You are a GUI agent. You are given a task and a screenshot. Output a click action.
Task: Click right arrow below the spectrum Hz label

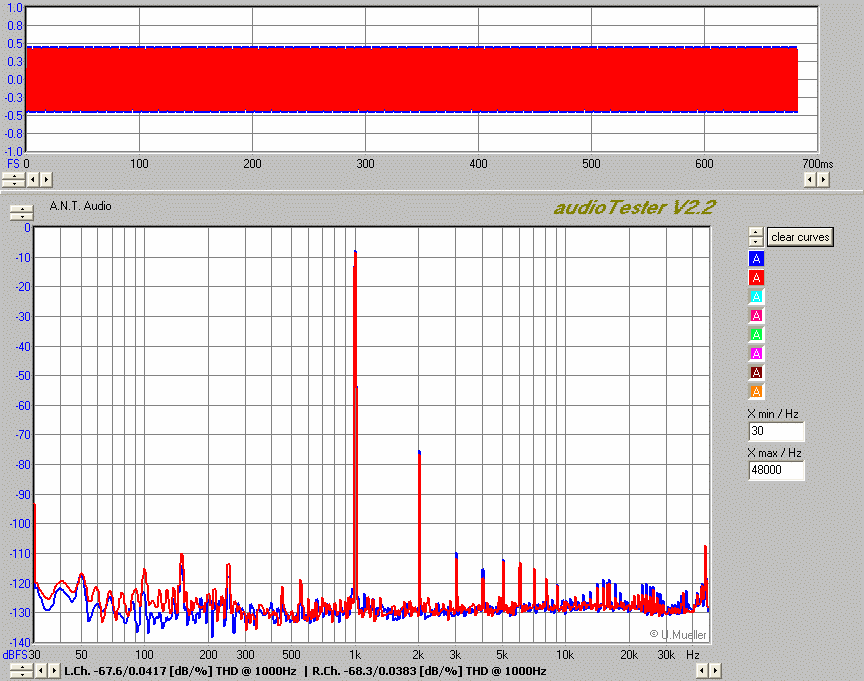click(x=715, y=671)
